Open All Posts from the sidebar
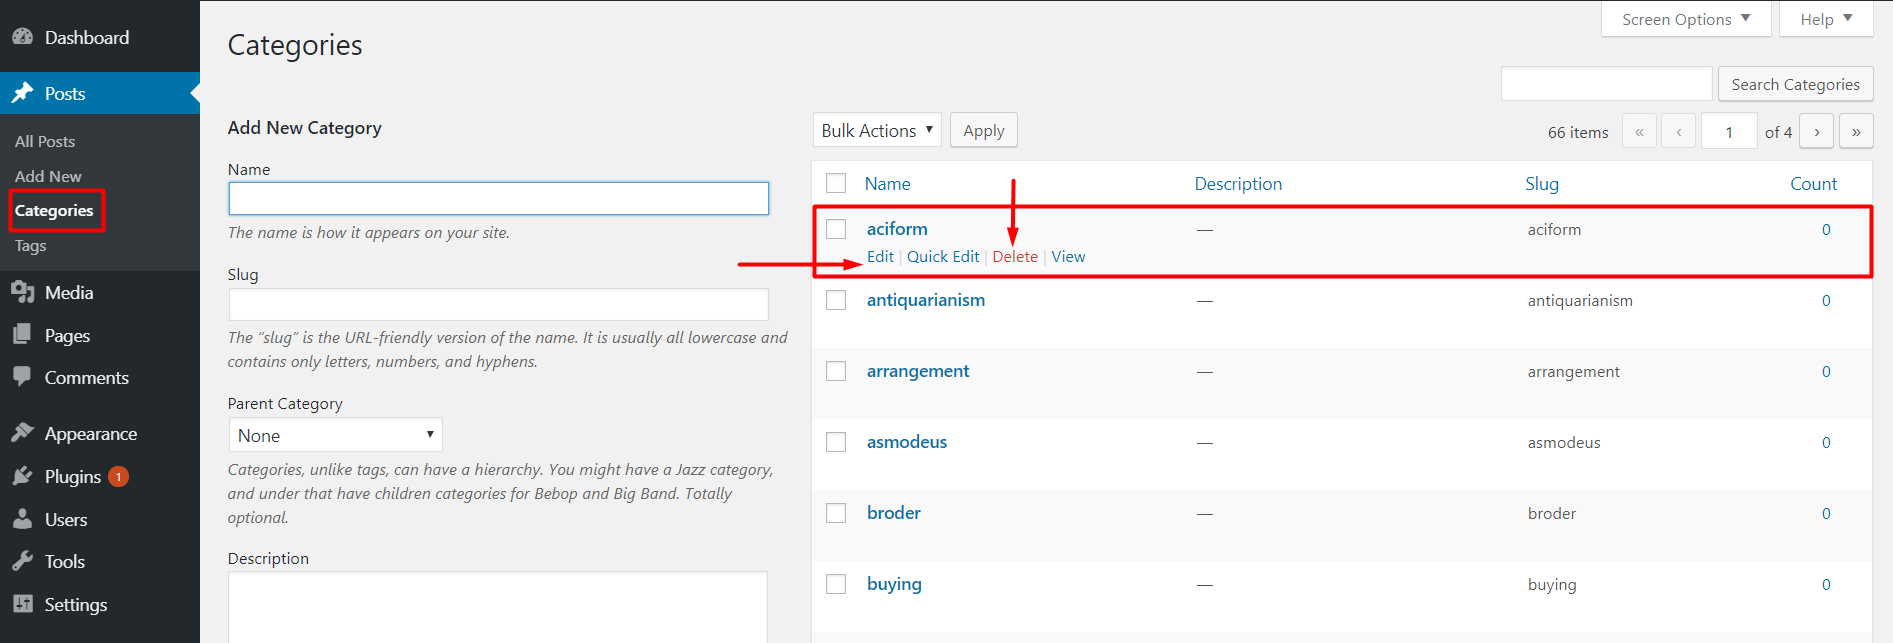Image resolution: width=1893 pixels, height=643 pixels. tap(44, 140)
